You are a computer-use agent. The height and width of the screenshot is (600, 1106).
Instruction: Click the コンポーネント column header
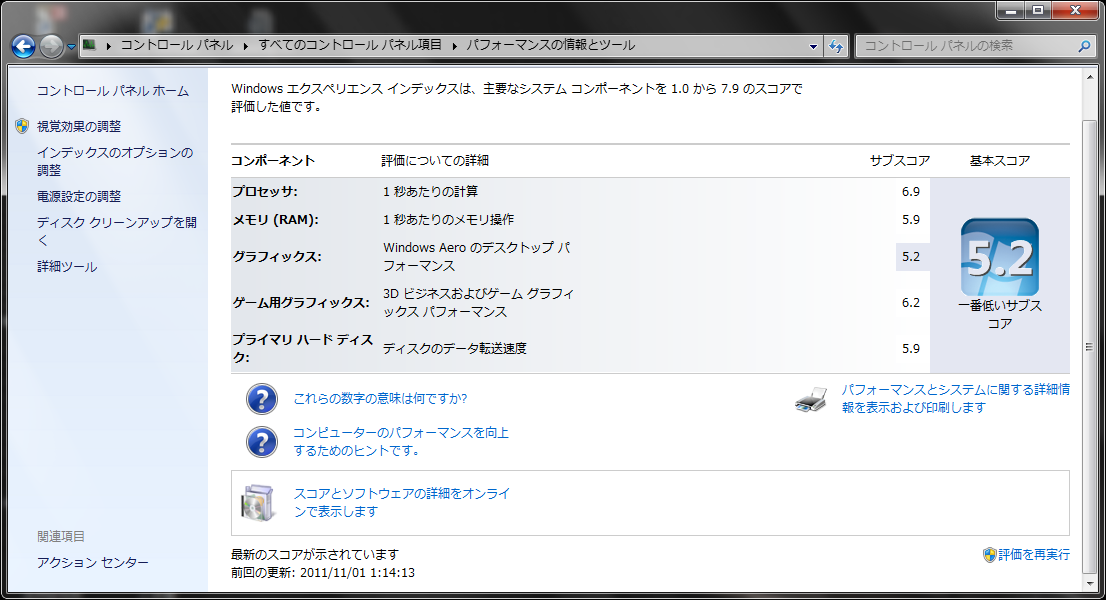(273, 161)
